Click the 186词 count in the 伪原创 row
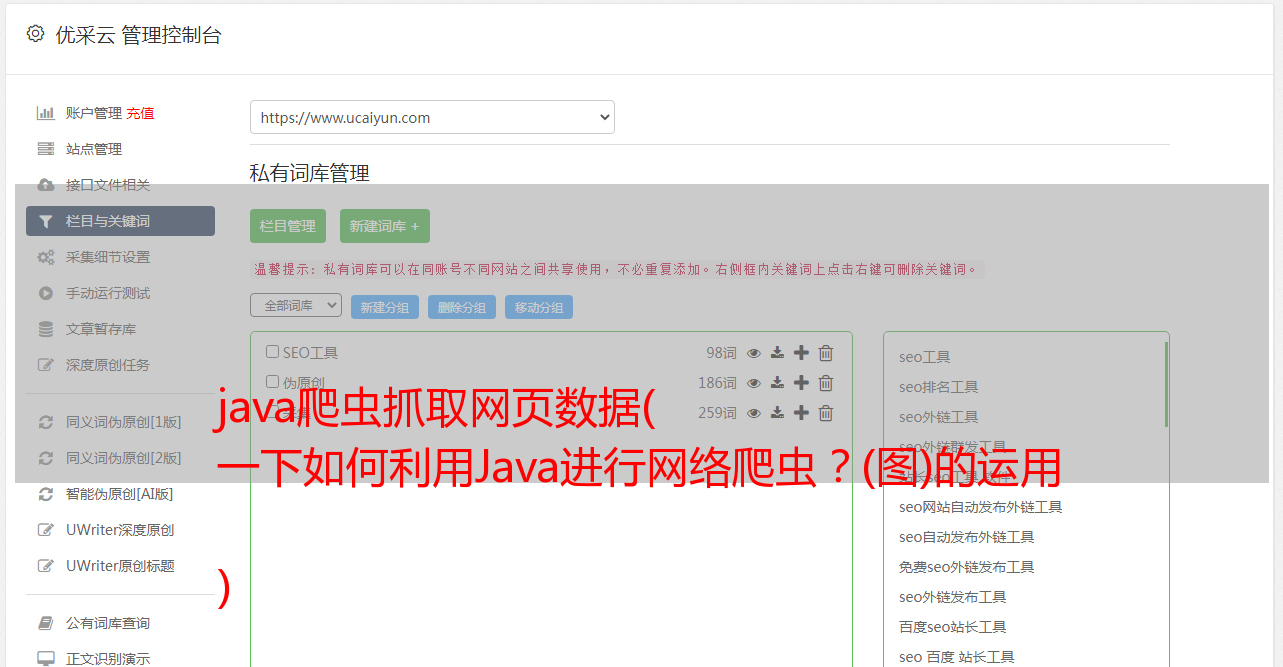 point(717,383)
